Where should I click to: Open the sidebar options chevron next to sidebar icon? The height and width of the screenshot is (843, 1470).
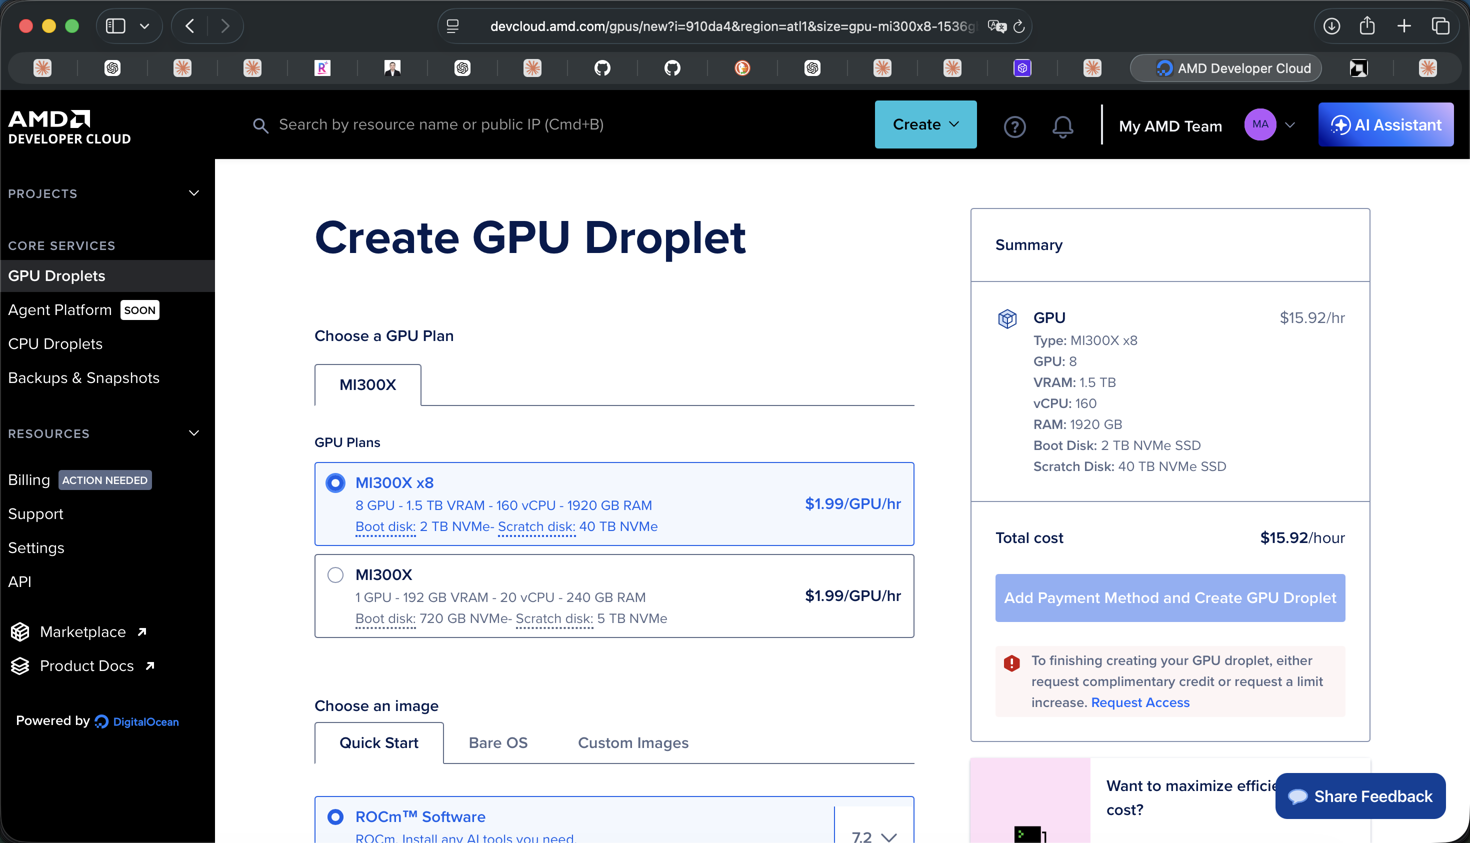coord(145,26)
